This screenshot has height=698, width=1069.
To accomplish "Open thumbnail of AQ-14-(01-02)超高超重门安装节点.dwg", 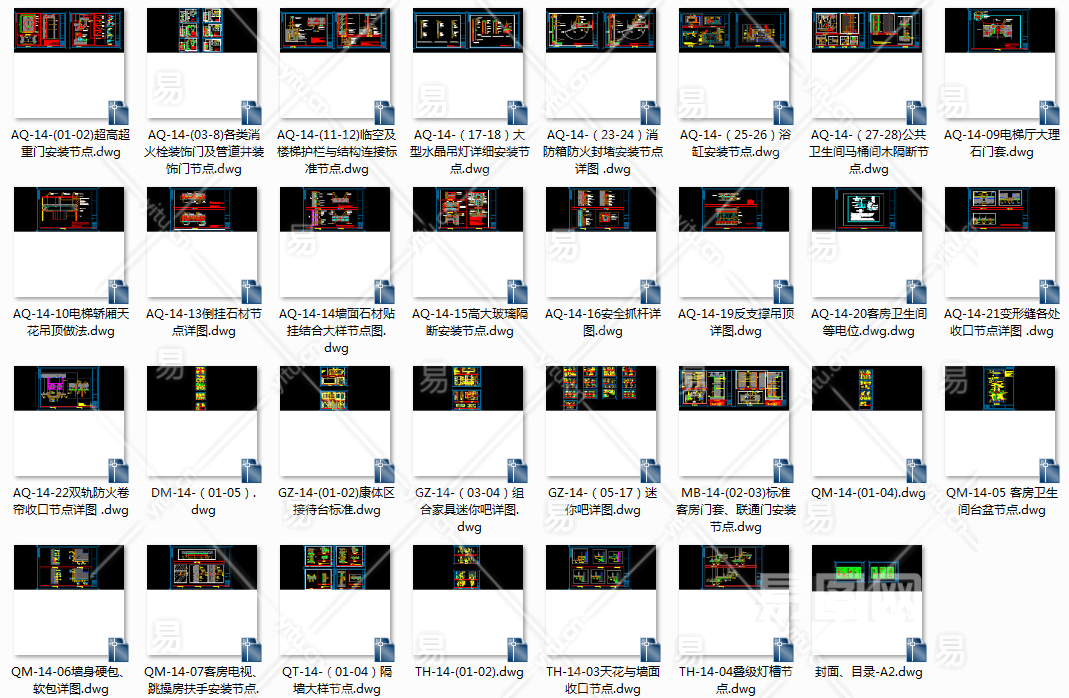I will [x=69, y=63].
